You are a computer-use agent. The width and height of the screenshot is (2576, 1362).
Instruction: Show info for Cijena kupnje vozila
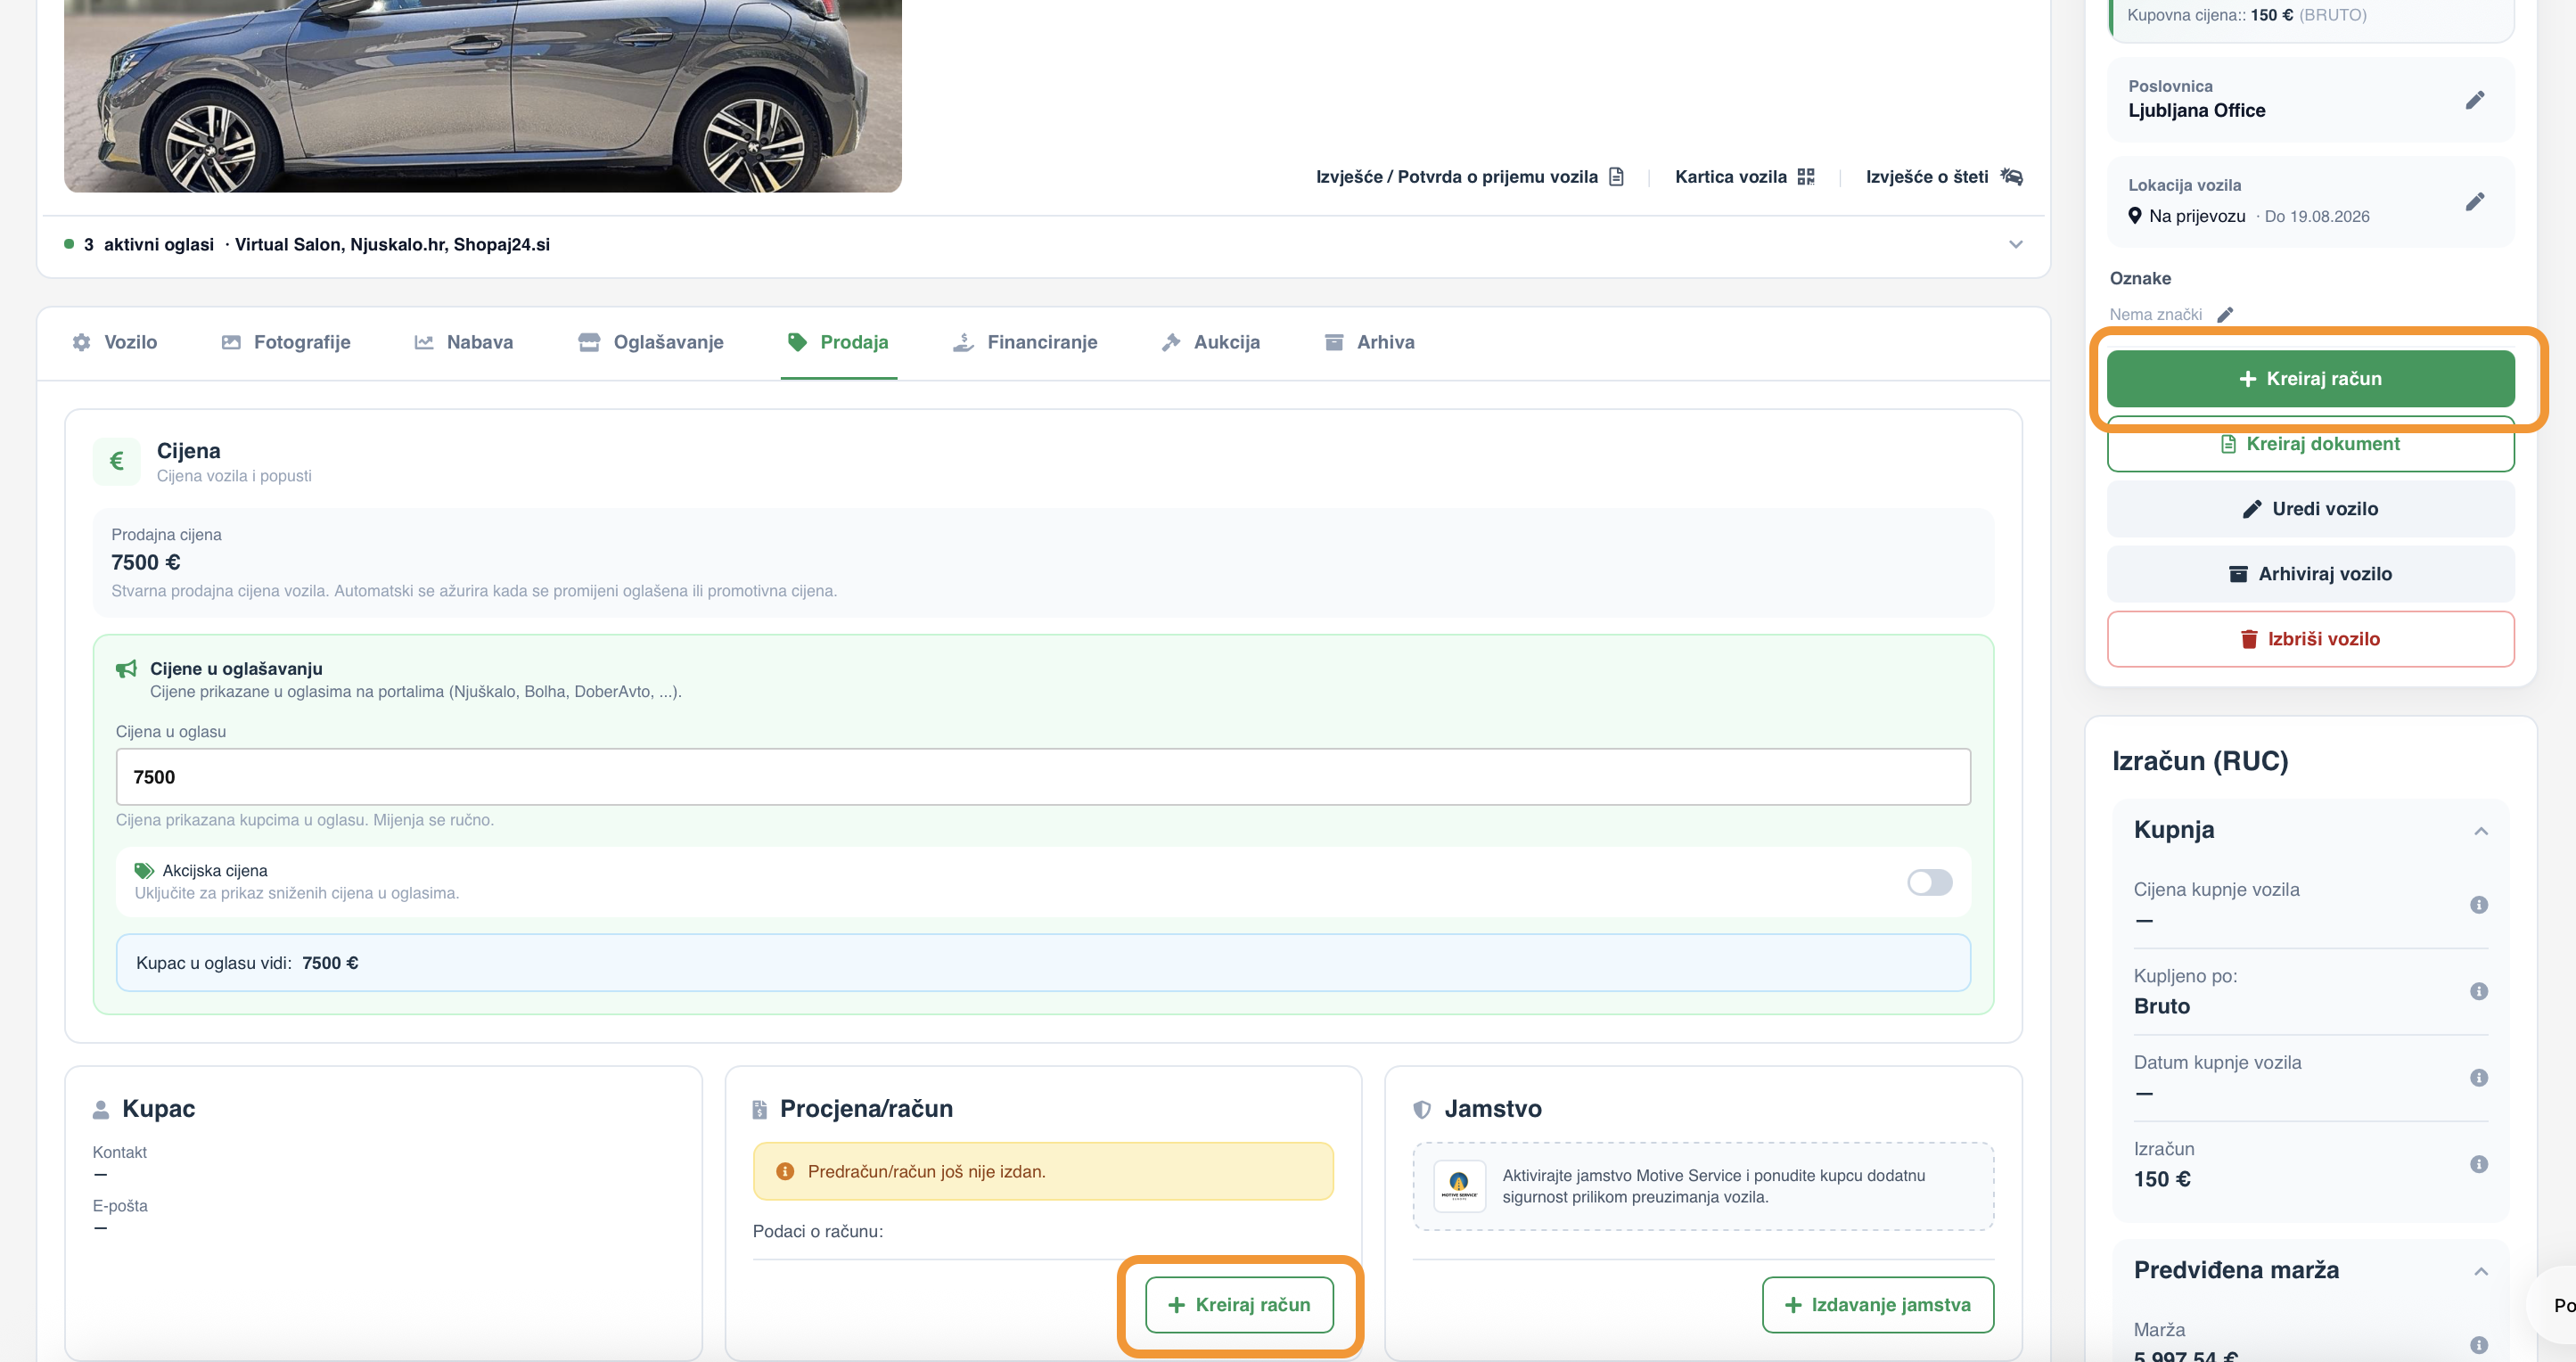click(2478, 905)
